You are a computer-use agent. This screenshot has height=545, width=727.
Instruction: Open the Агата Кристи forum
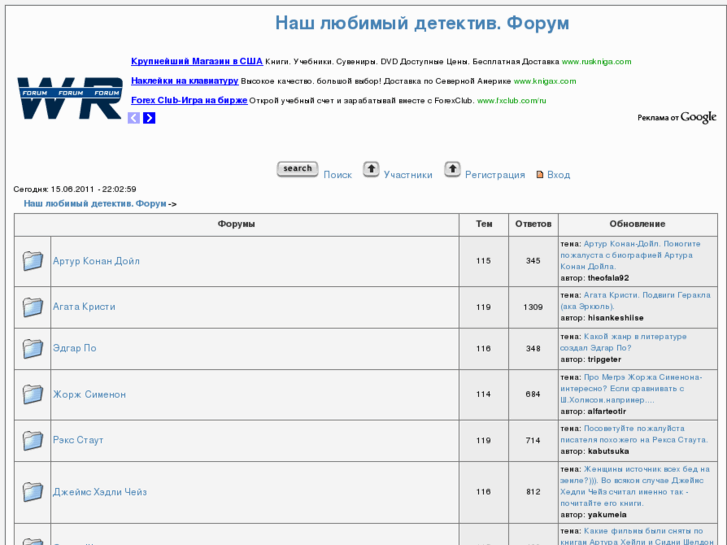pyautogui.click(x=84, y=307)
